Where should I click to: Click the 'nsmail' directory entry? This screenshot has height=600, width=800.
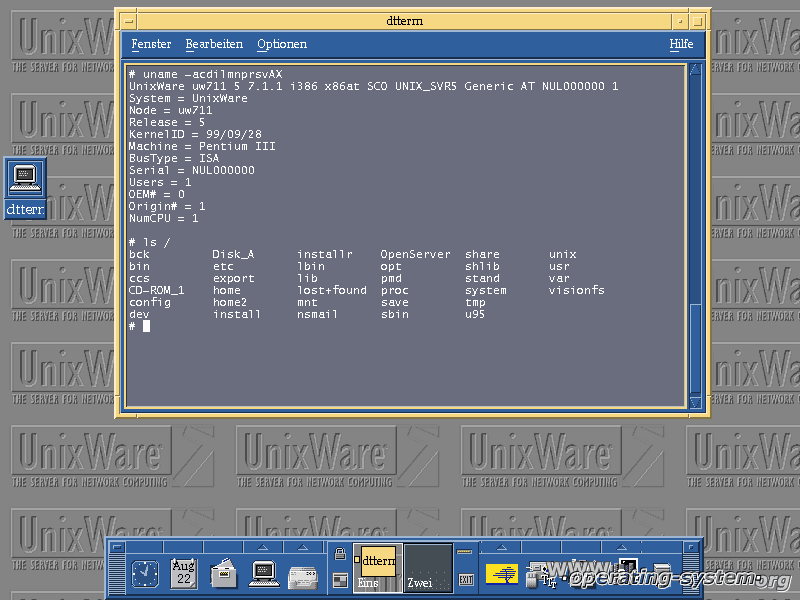click(317, 314)
